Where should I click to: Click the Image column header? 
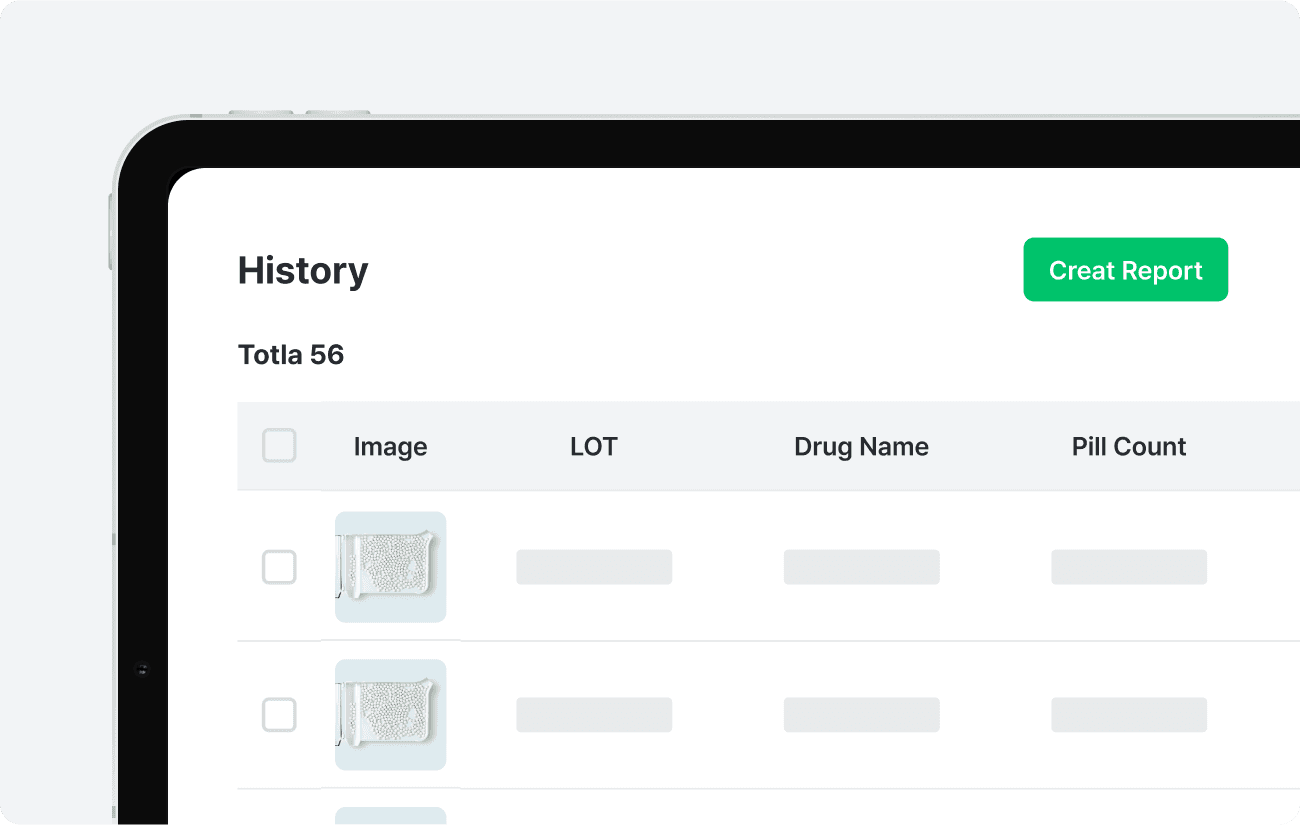[390, 447]
